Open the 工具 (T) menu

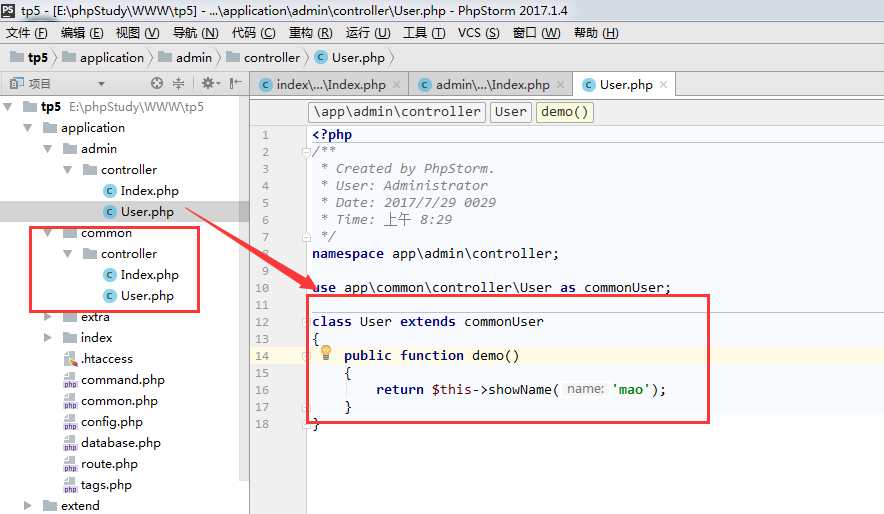[424, 33]
